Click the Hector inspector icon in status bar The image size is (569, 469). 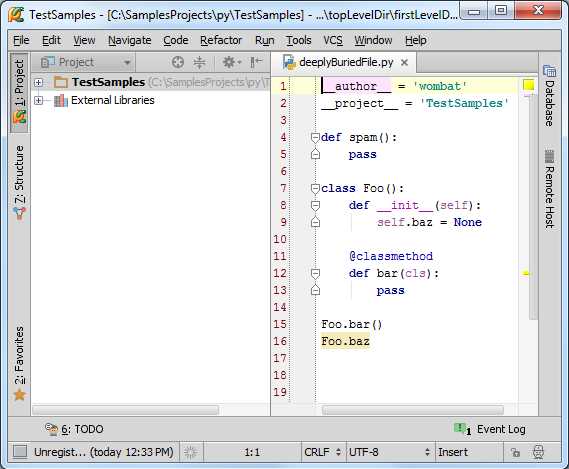[538, 452]
